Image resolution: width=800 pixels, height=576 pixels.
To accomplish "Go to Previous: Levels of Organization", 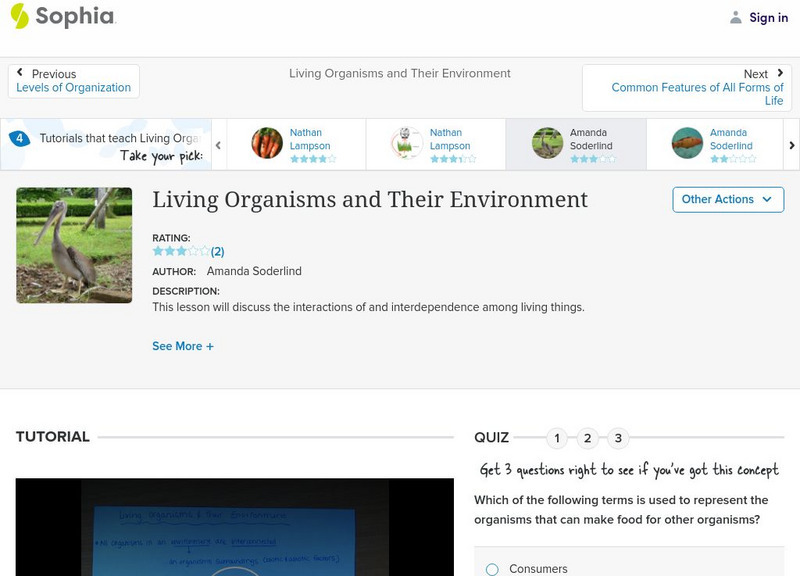I will pos(73,81).
